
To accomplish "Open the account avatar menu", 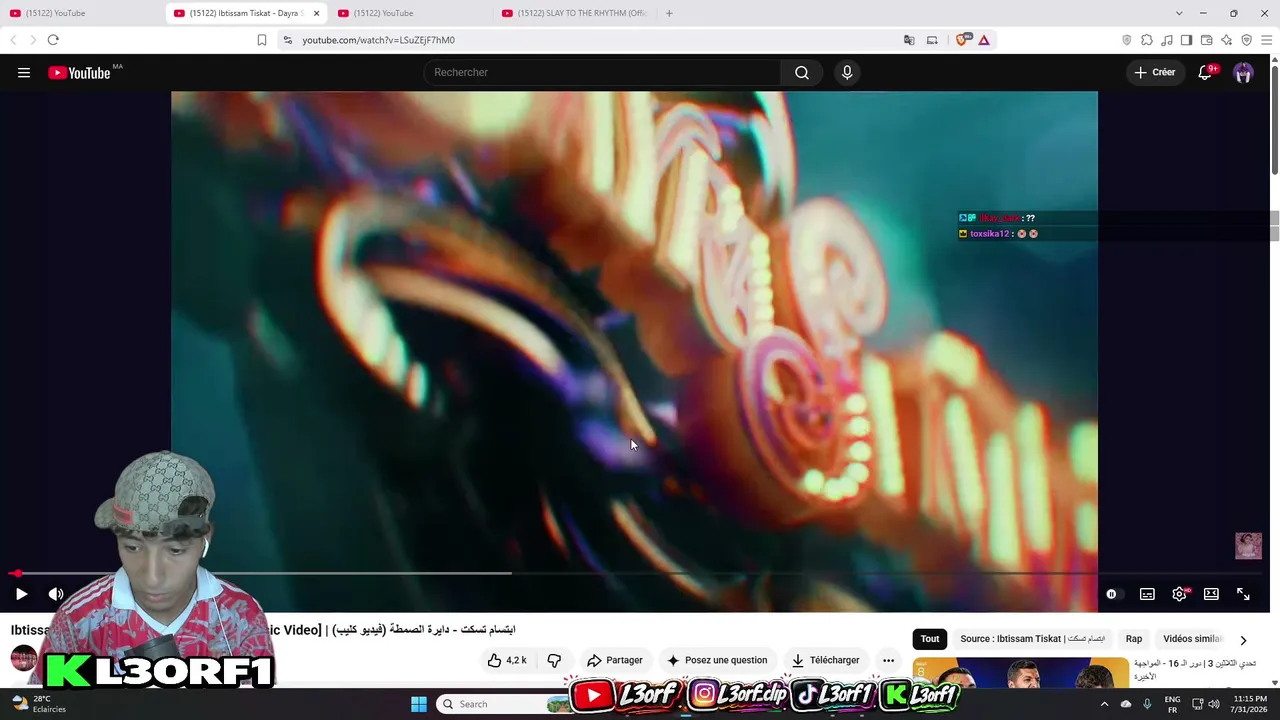I will (x=1243, y=72).
